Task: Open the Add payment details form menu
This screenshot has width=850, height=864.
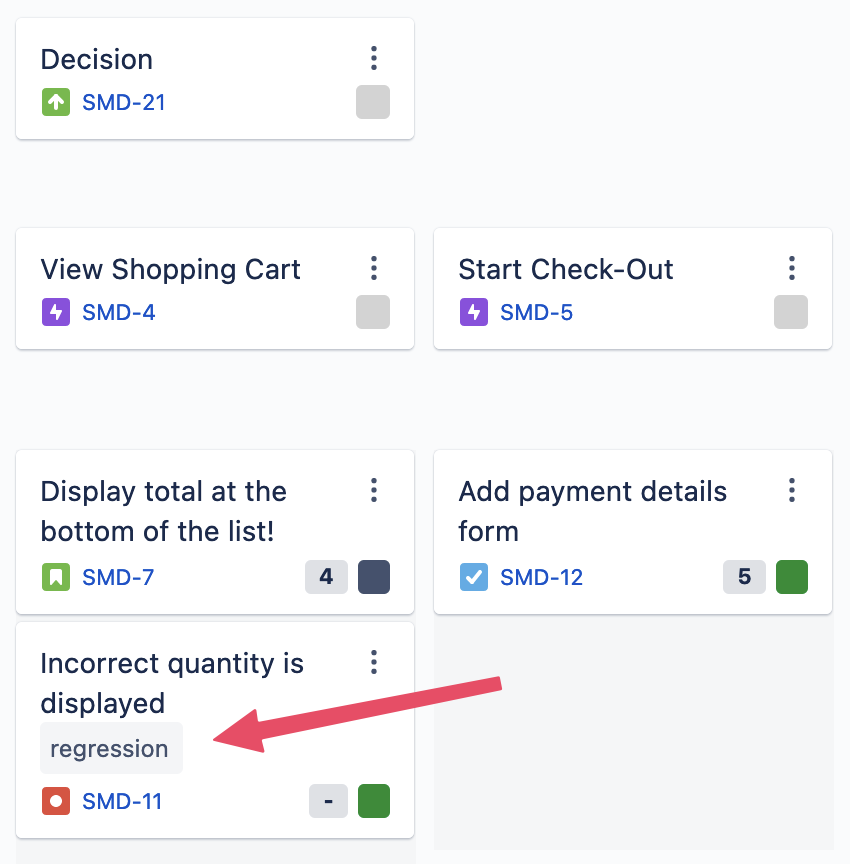Action: coord(792,490)
